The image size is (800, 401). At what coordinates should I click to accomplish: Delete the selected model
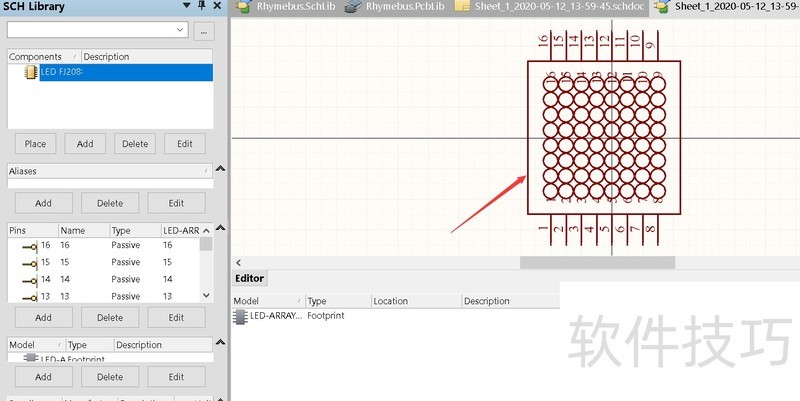(110, 377)
